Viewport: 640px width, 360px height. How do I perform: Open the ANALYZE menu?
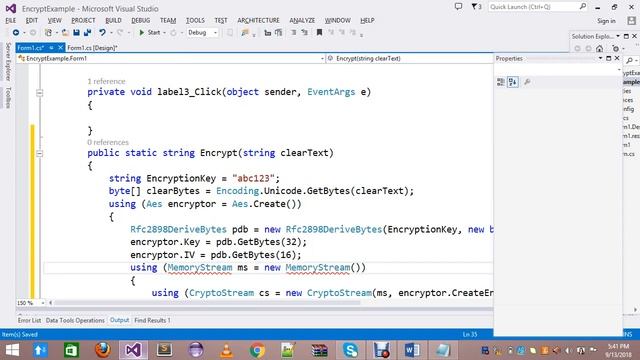click(302, 20)
